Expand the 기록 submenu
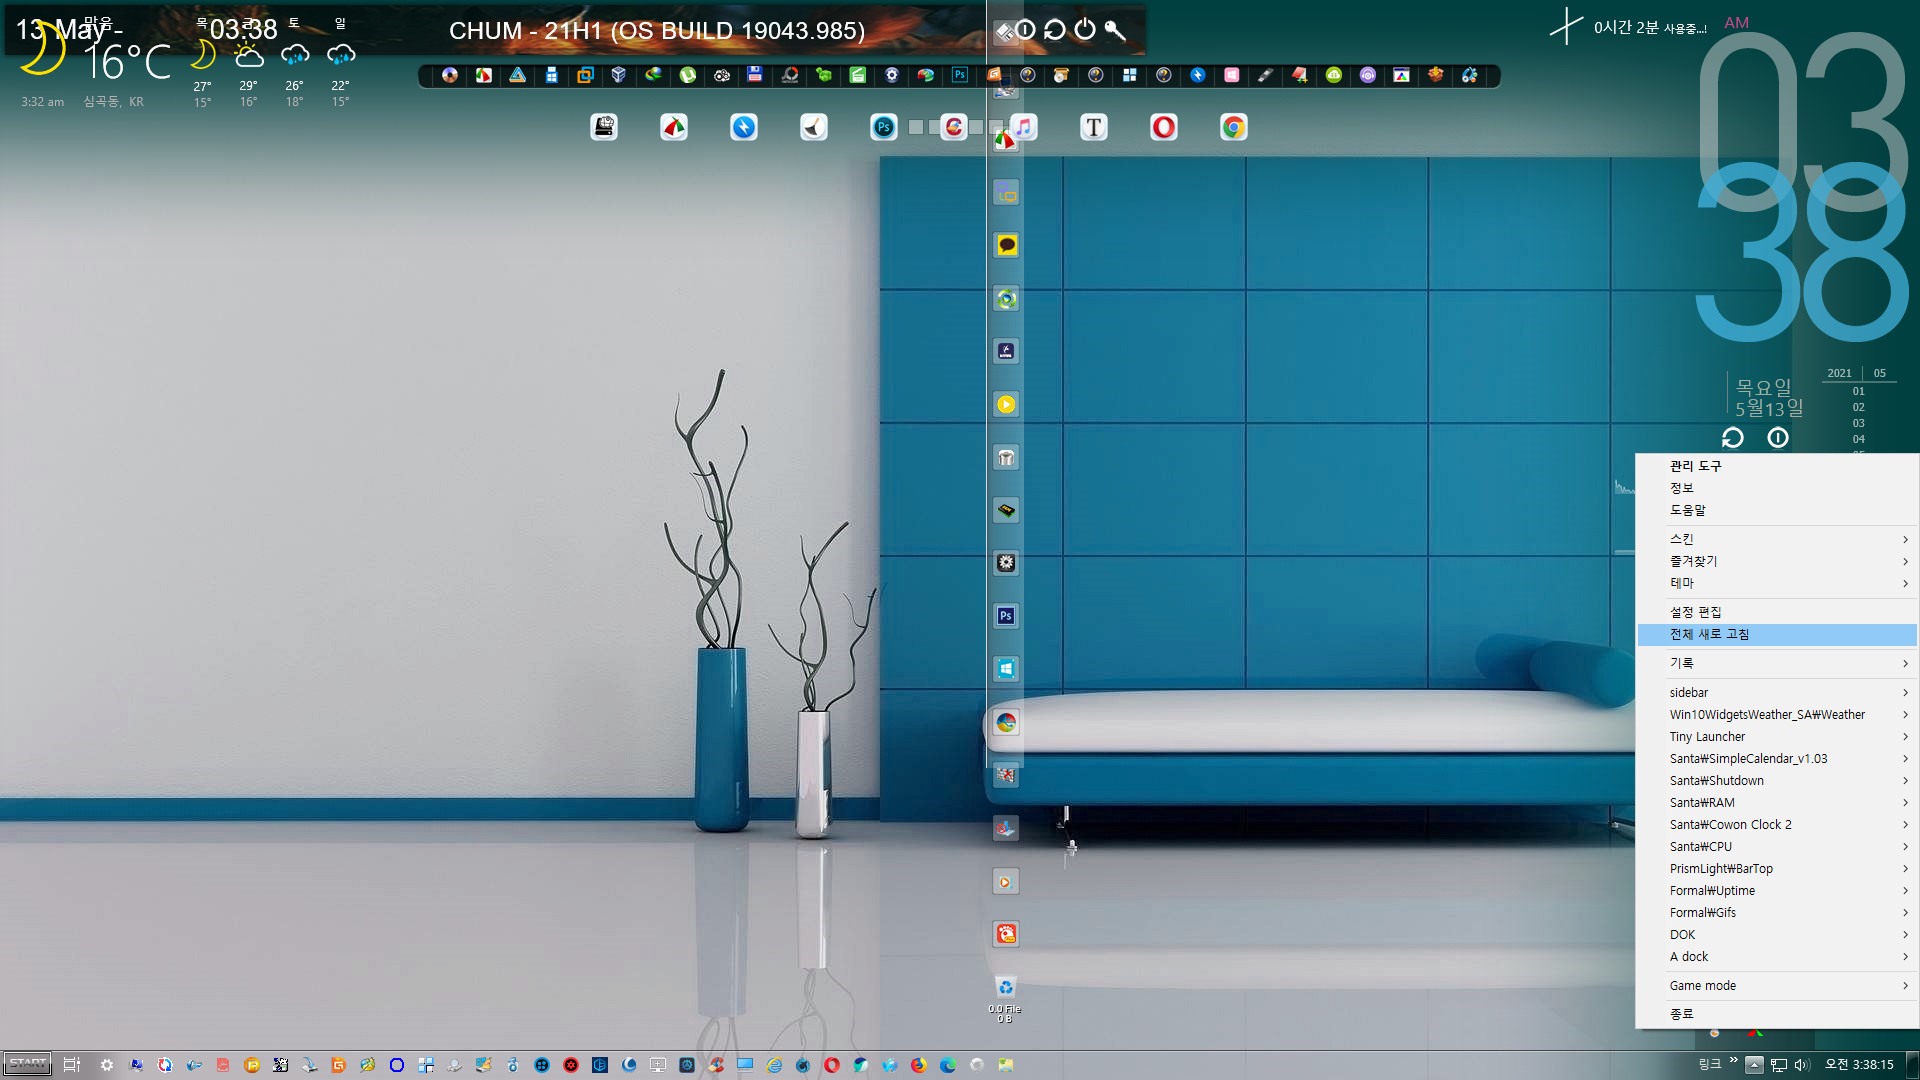Screen dimensions: 1920x1080 1777,663
